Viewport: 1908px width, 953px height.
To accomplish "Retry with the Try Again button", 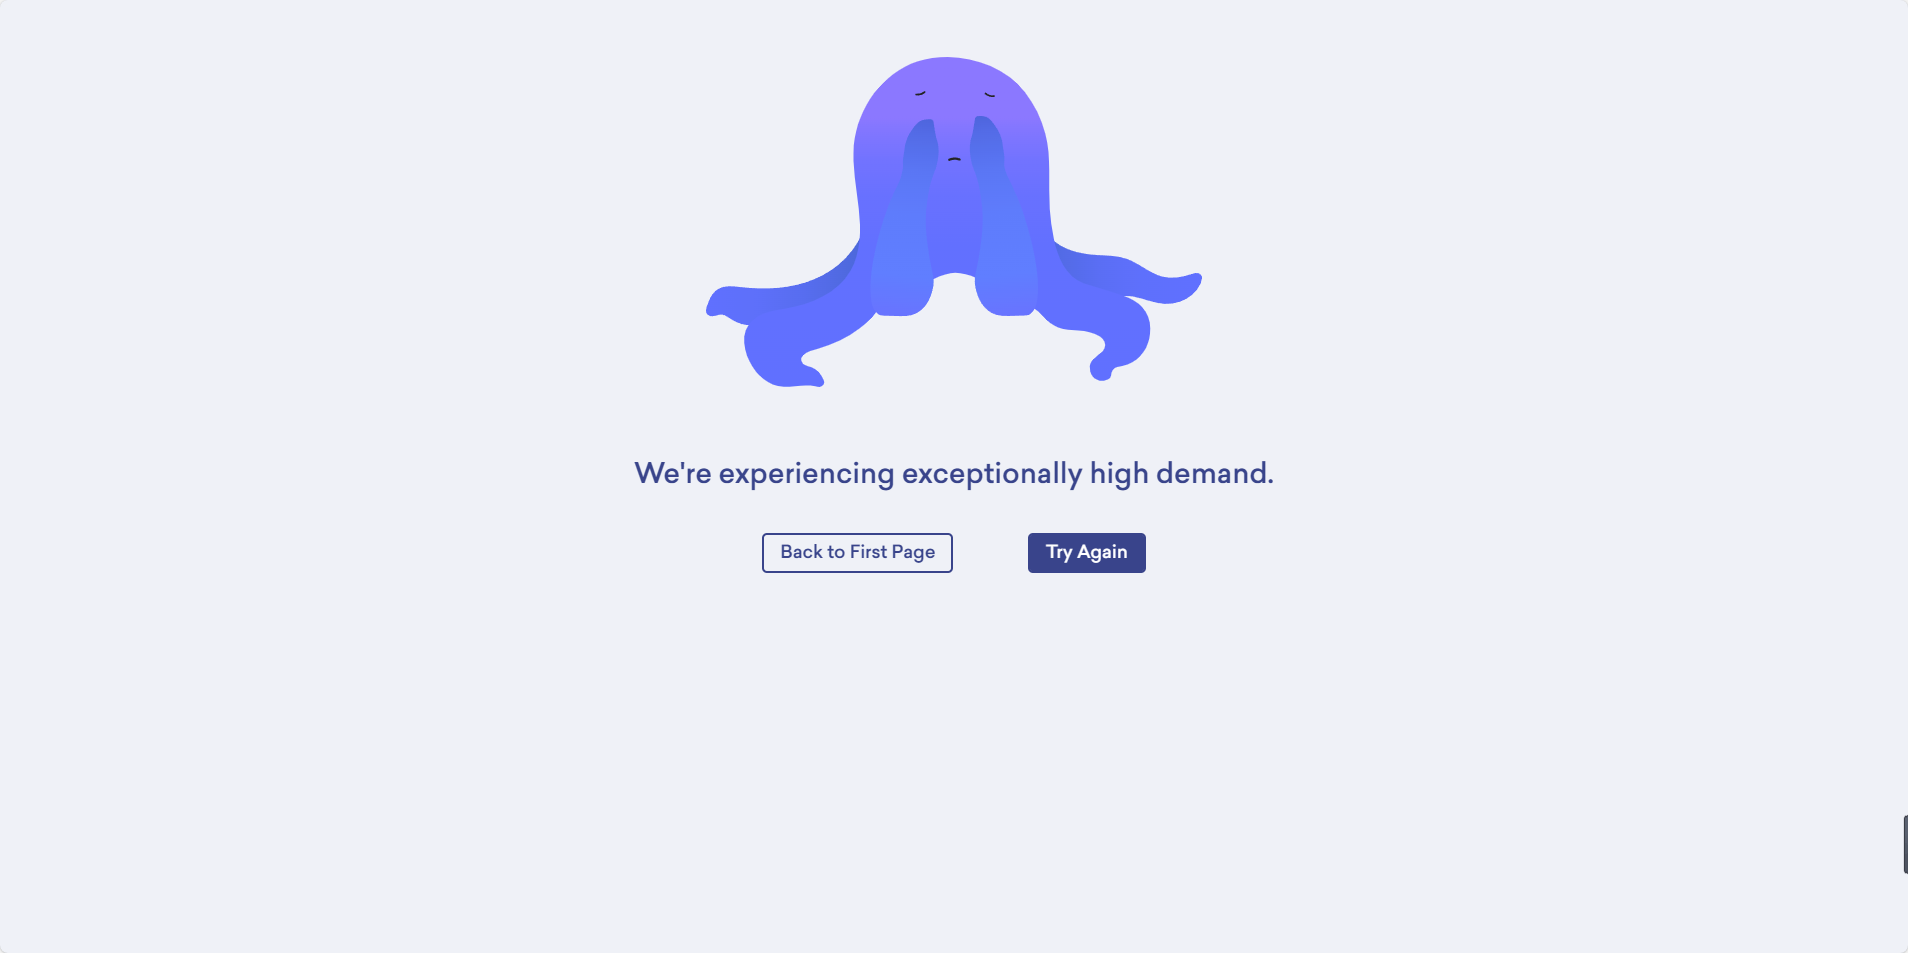I will point(1086,553).
